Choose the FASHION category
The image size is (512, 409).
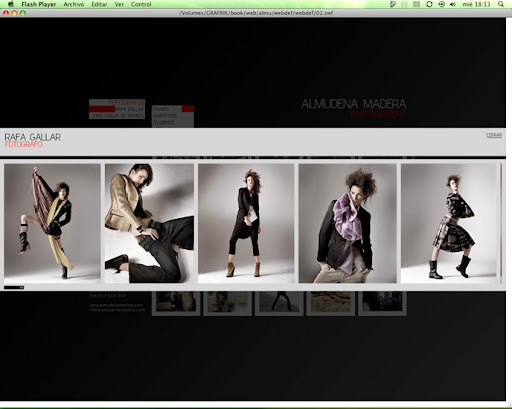pos(161,109)
